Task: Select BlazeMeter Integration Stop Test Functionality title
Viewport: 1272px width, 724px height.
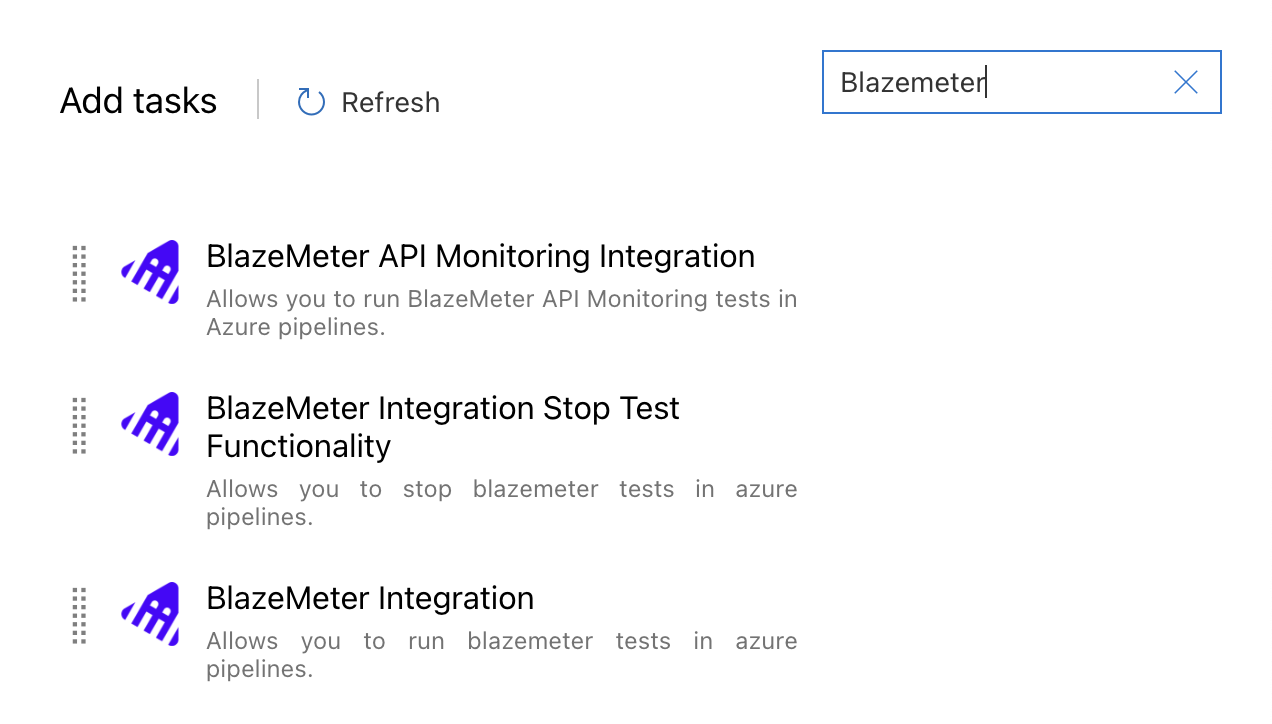Action: coord(442,408)
